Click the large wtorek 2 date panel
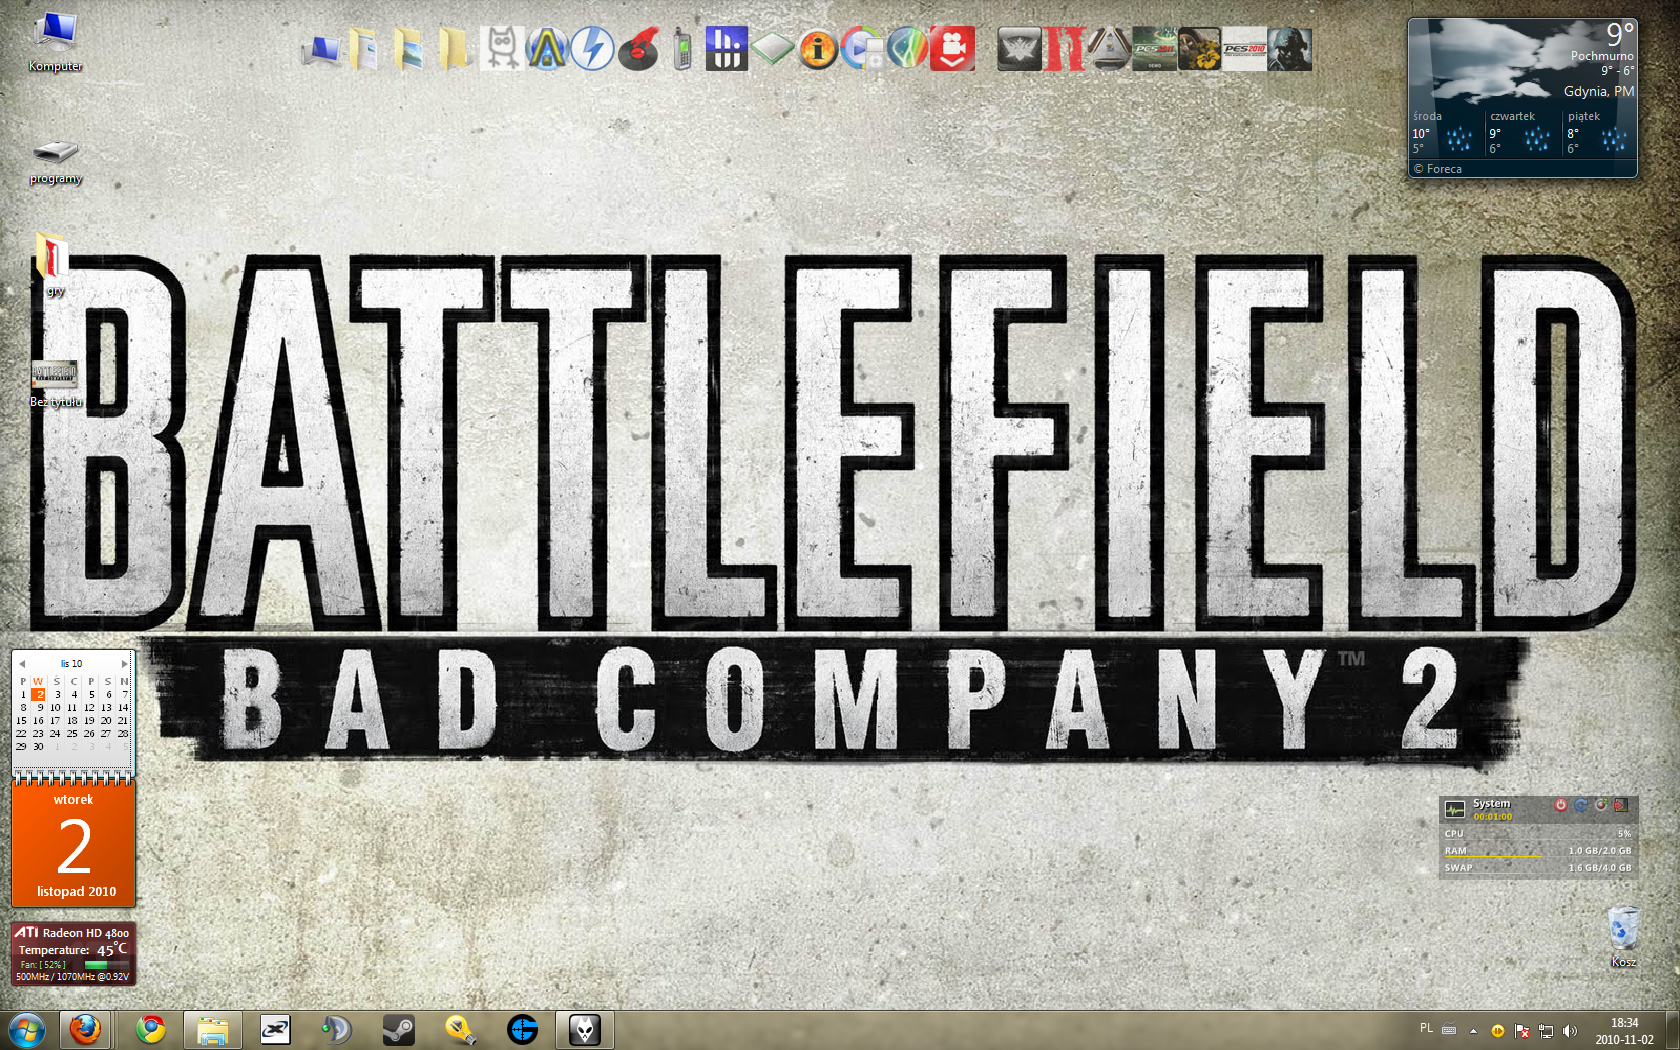 (x=73, y=844)
